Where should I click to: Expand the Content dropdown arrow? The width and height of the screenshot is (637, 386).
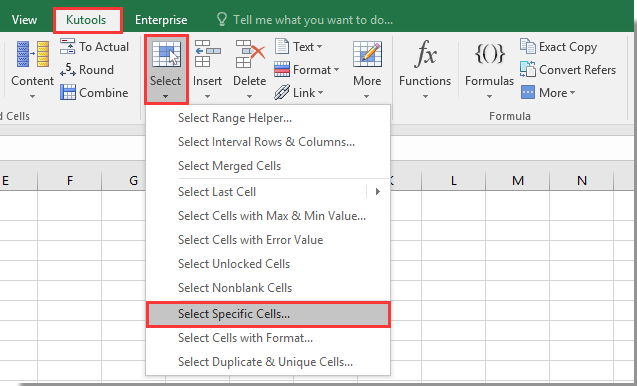click(x=32, y=97)
